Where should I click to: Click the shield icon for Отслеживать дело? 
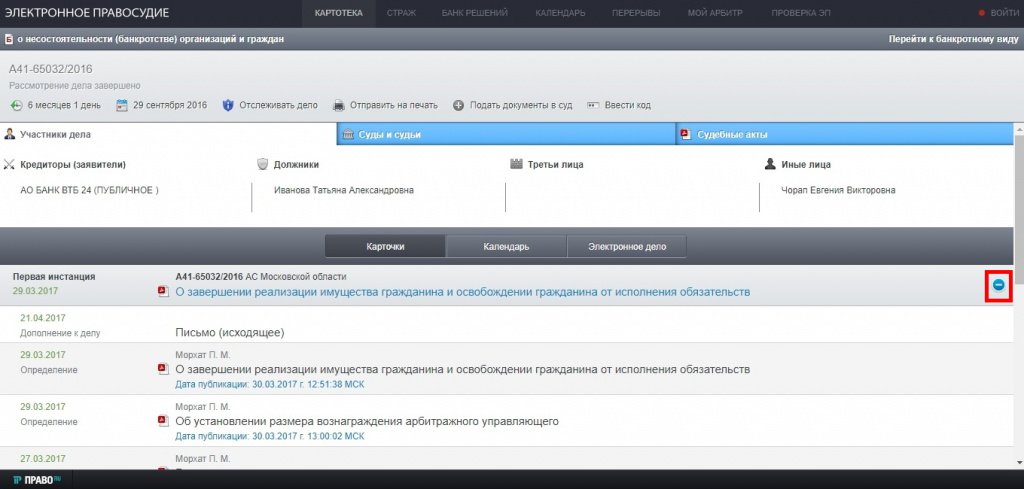(x=228, y=105)
